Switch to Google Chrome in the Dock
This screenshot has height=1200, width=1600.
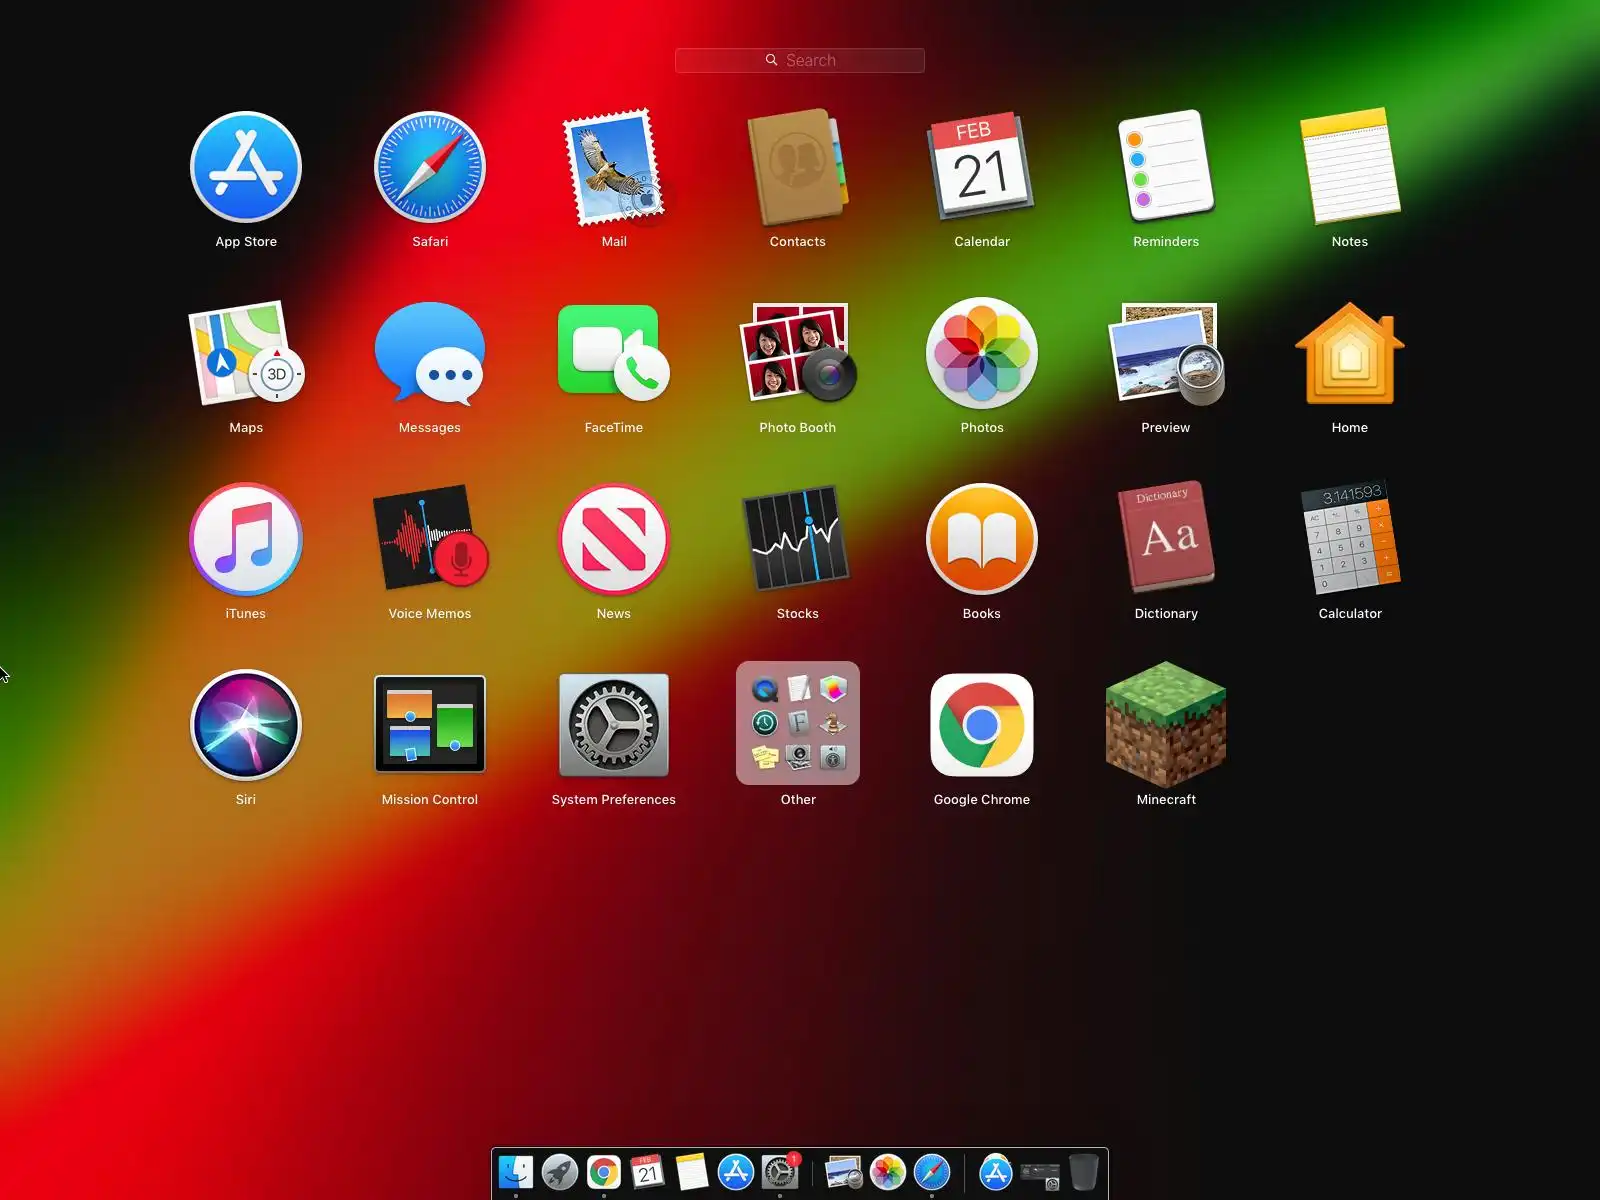click(x=604, y=1172)
